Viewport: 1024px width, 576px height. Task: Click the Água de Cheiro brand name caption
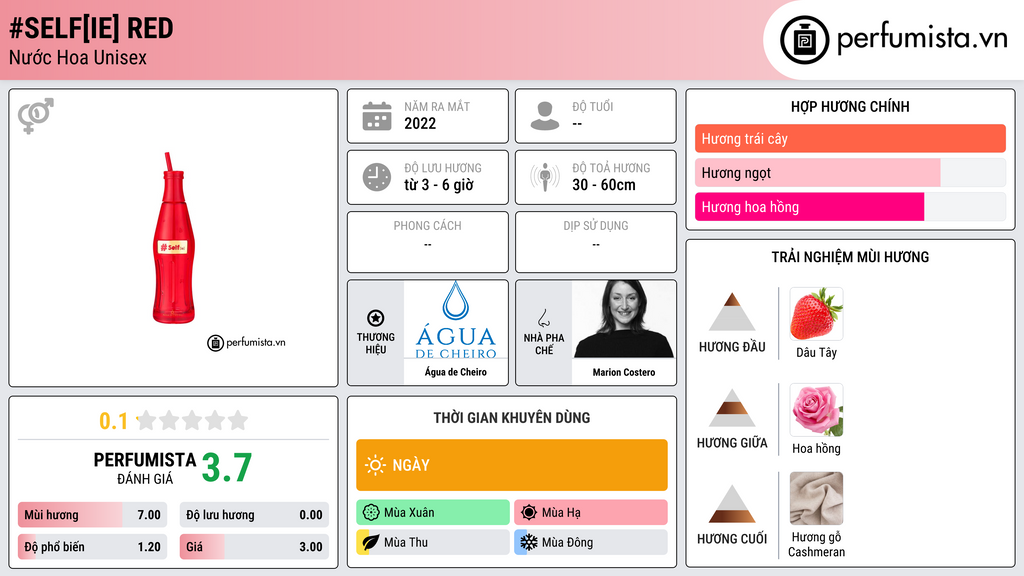(x=456, y=372)
